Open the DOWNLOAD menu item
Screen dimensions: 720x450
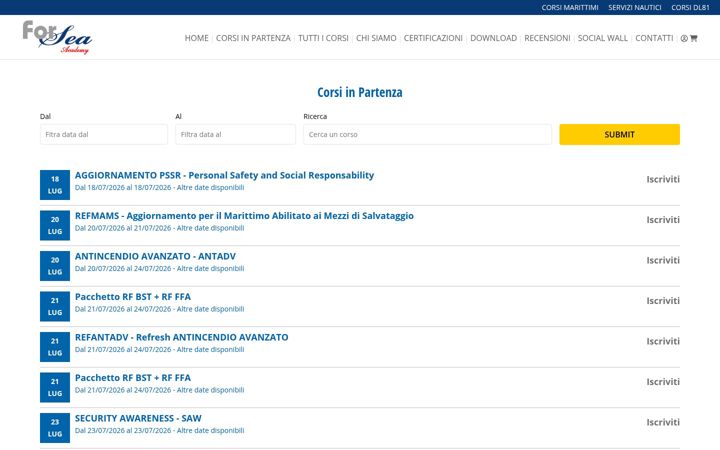tap(494, 38)
